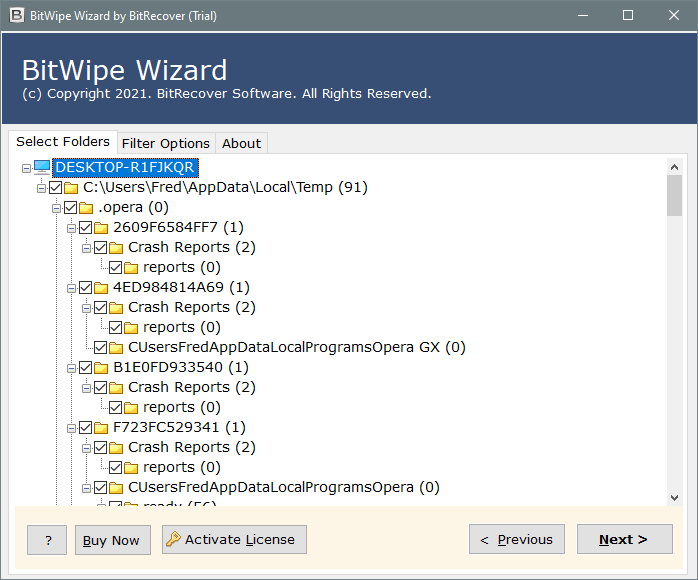Open the Filter Options tab
Image resolution: width=698 pixels, height=580 pixels.
[x=166, y=143]
